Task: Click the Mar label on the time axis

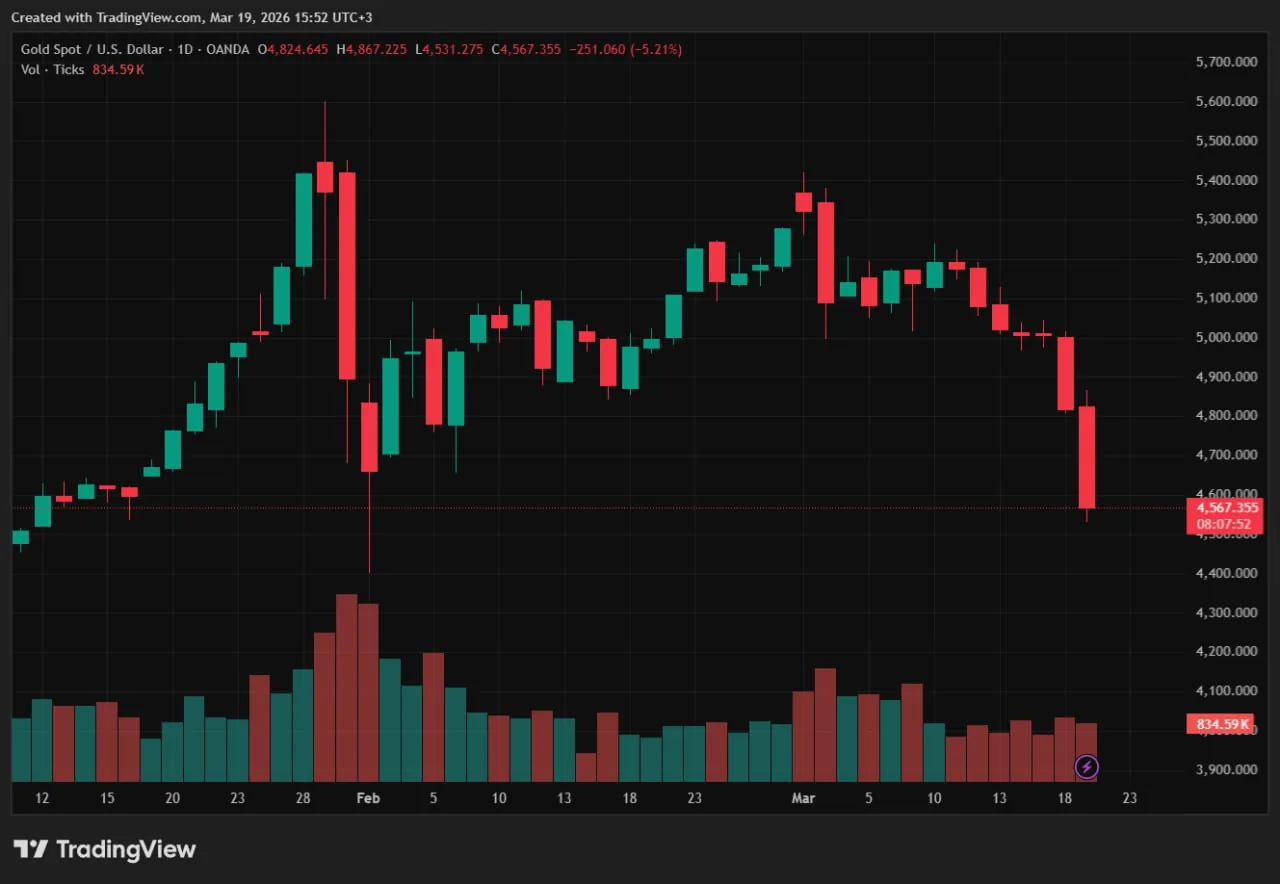Action: [x=803, y=798]
